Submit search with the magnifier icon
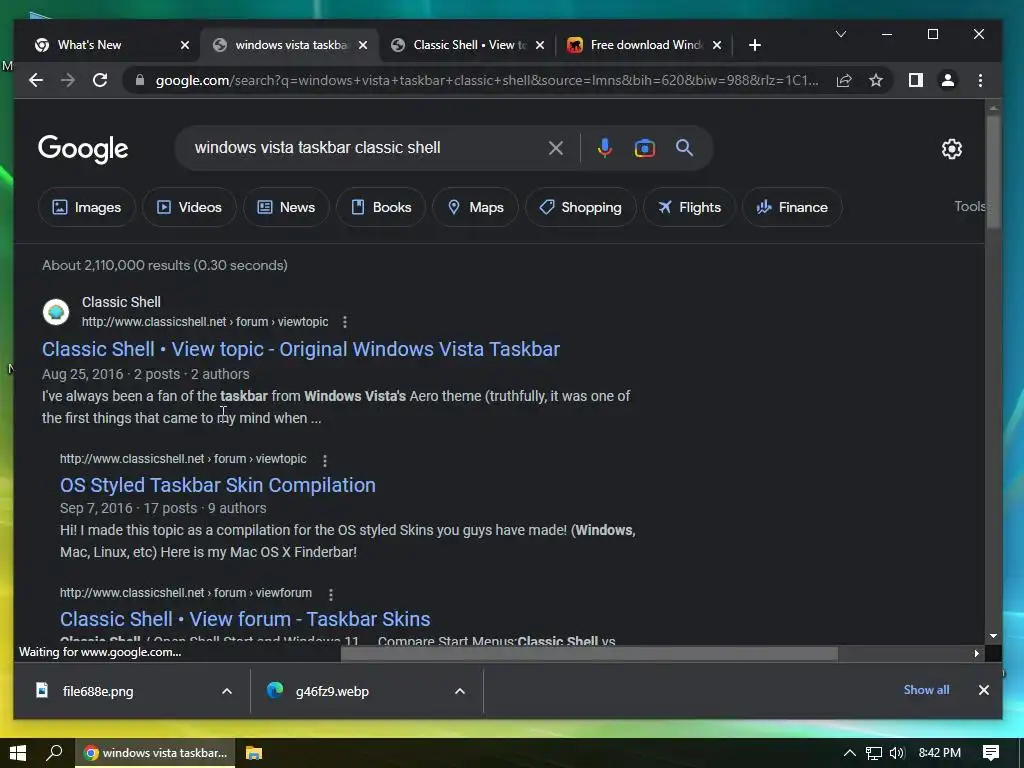Viewport: 1024px width, 768px height. (x=684, y=148)
